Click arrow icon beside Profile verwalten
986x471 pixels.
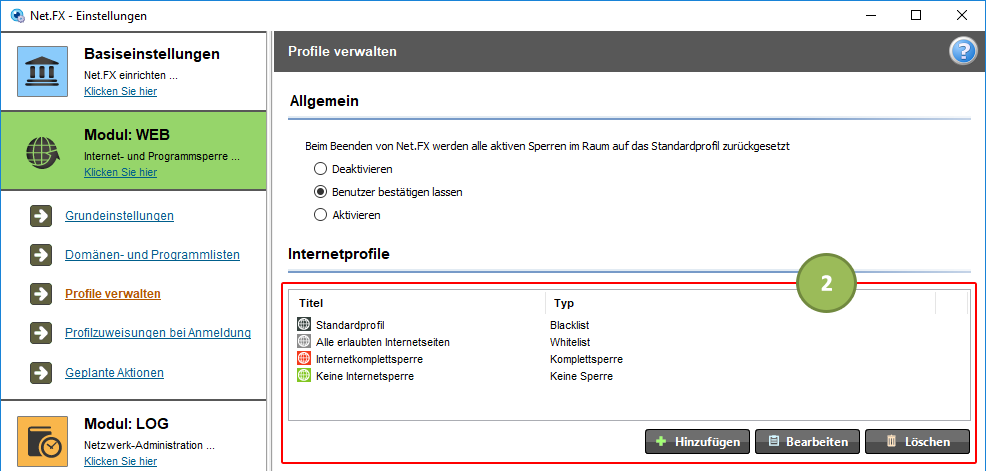[x=41, y=294]
